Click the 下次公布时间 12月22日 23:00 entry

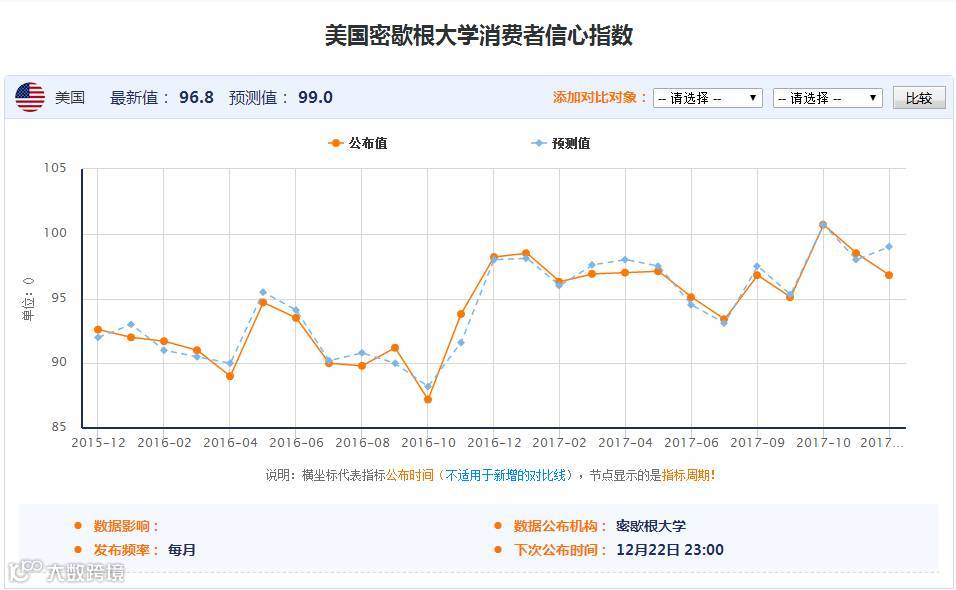(x=618, y=550)
